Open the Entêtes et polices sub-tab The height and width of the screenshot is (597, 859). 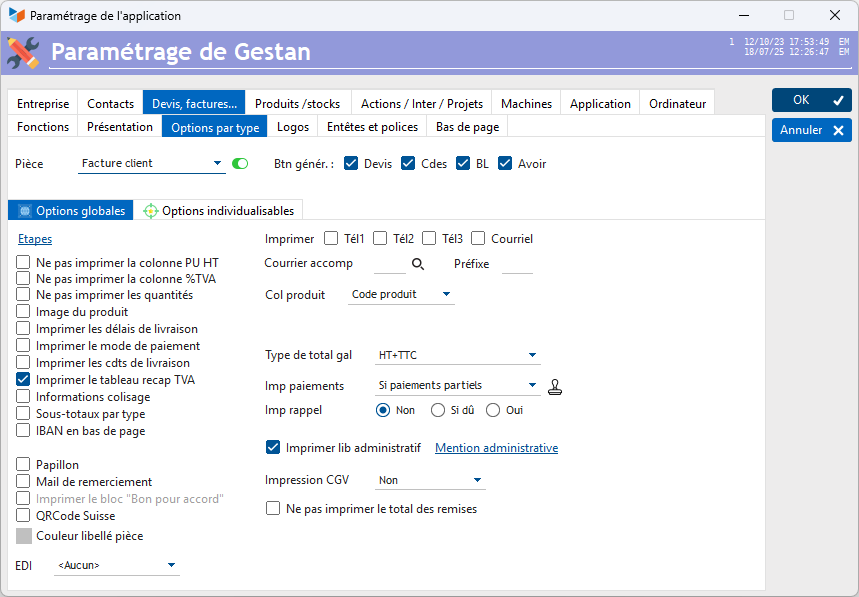(372, 127)
